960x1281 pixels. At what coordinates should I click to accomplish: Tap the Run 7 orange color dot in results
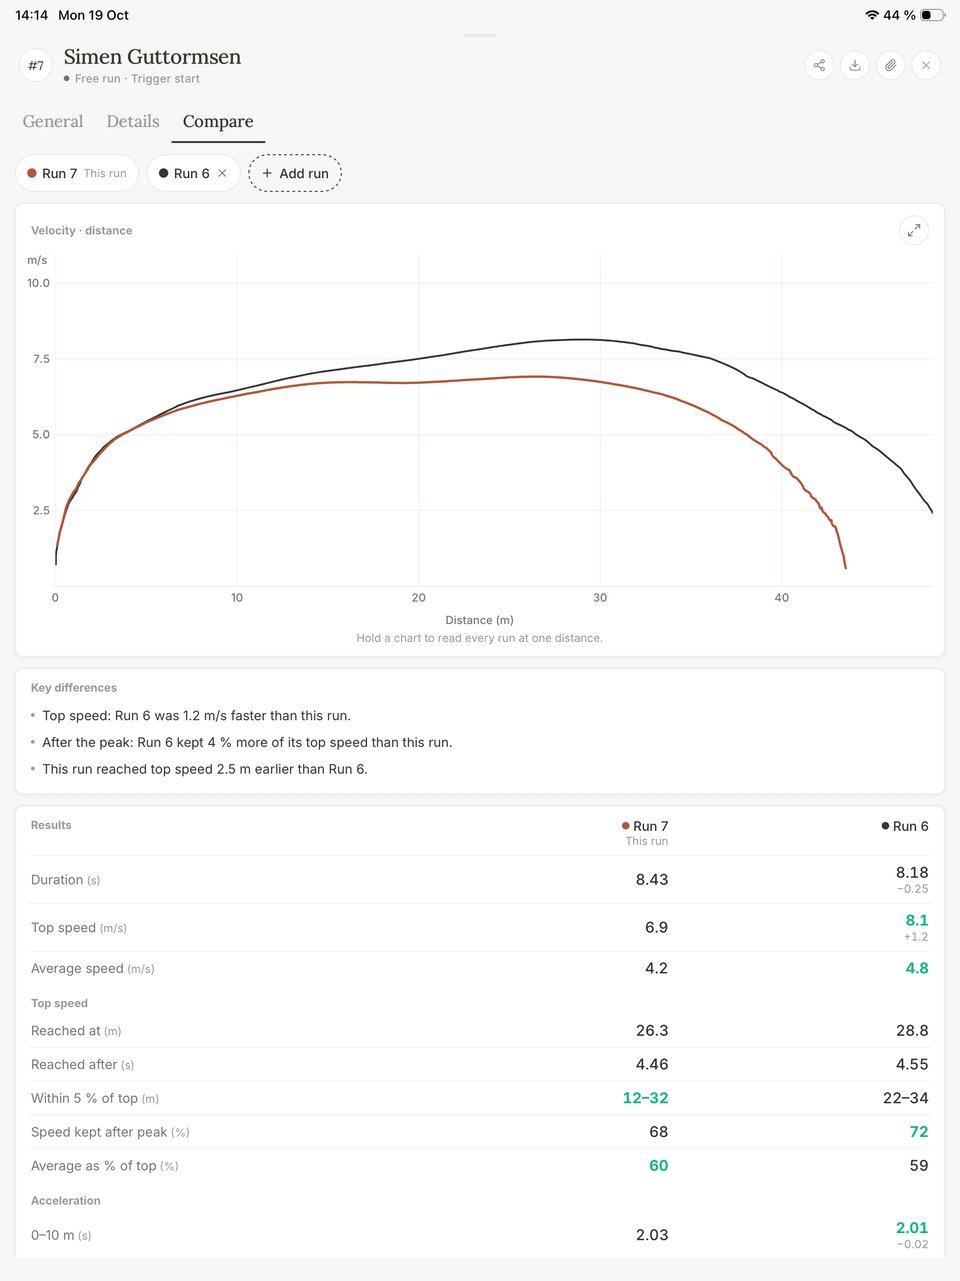click(x=626, y=826)
